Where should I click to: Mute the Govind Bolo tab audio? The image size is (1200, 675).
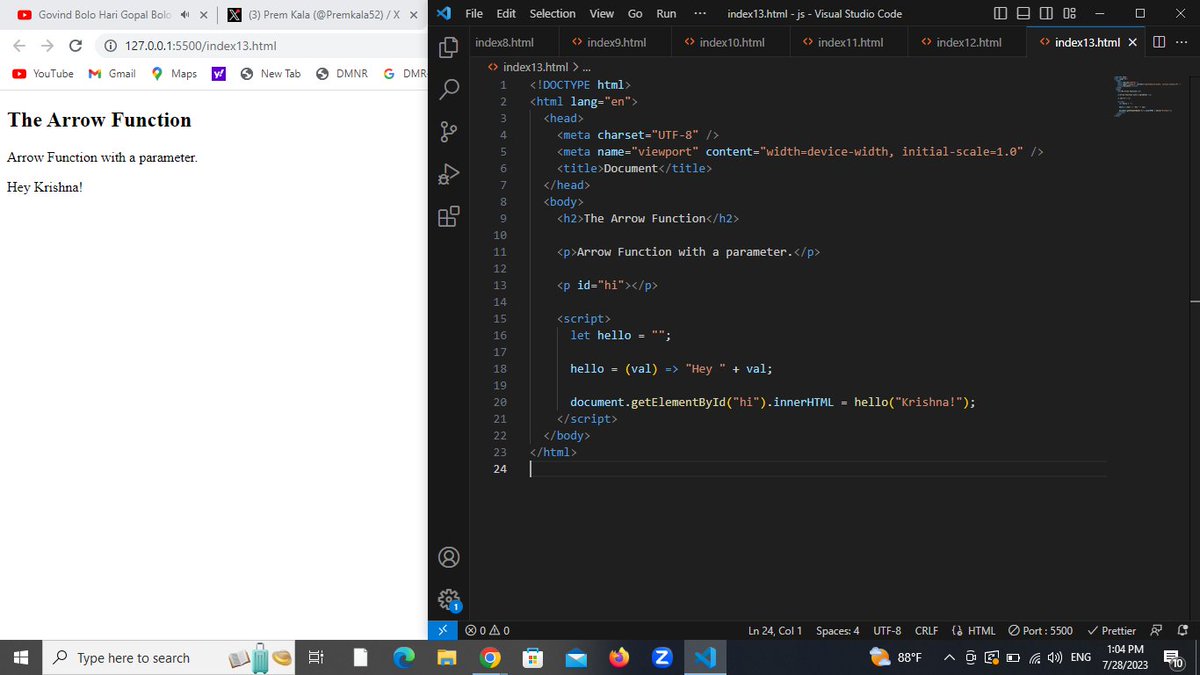tap(184, 15)
